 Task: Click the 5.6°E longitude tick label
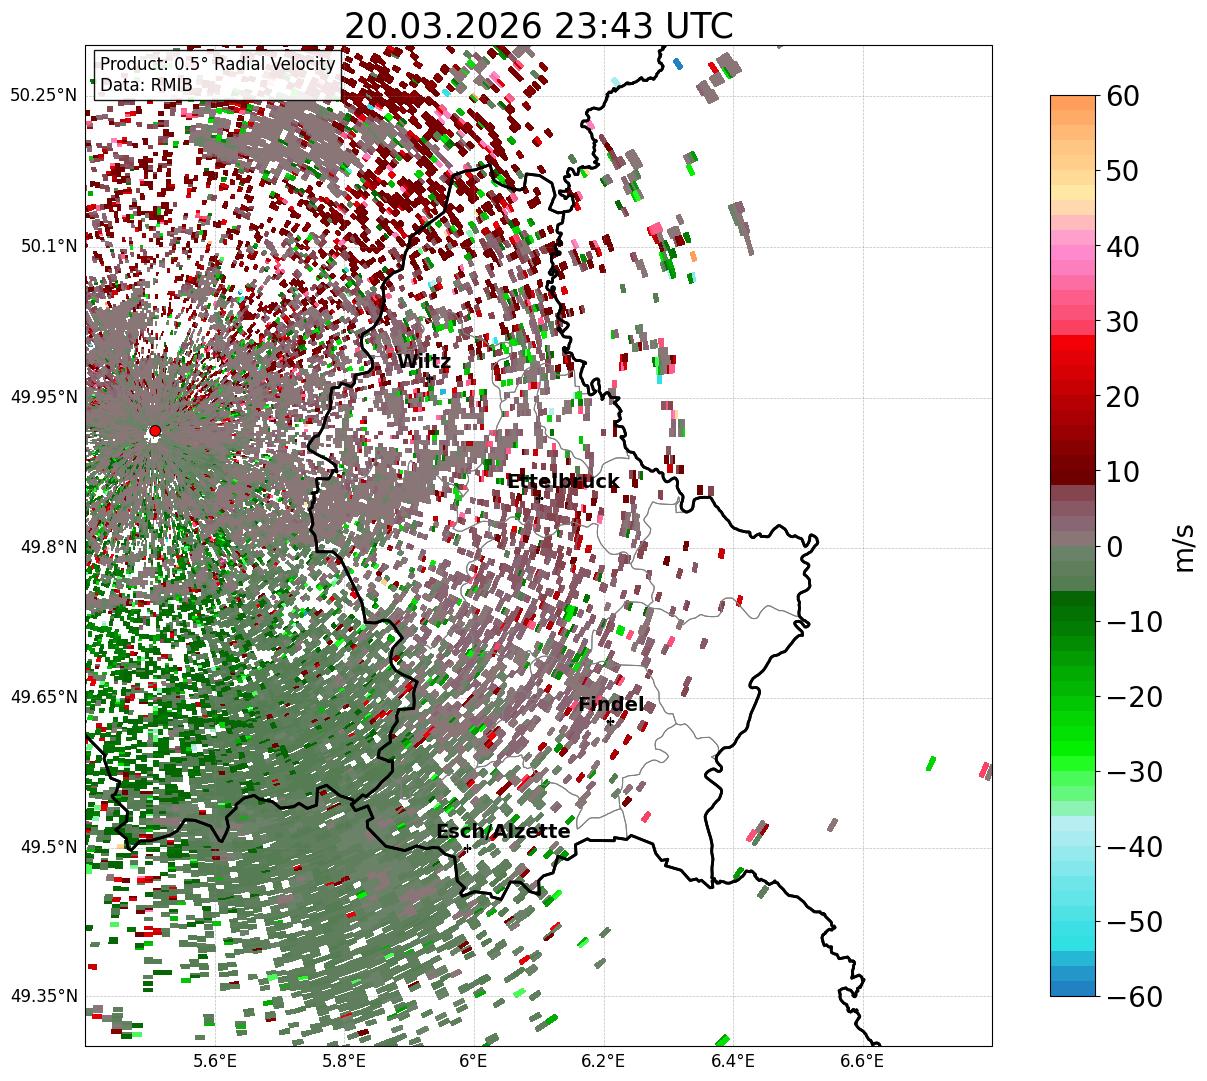[x=214, y=1061]
